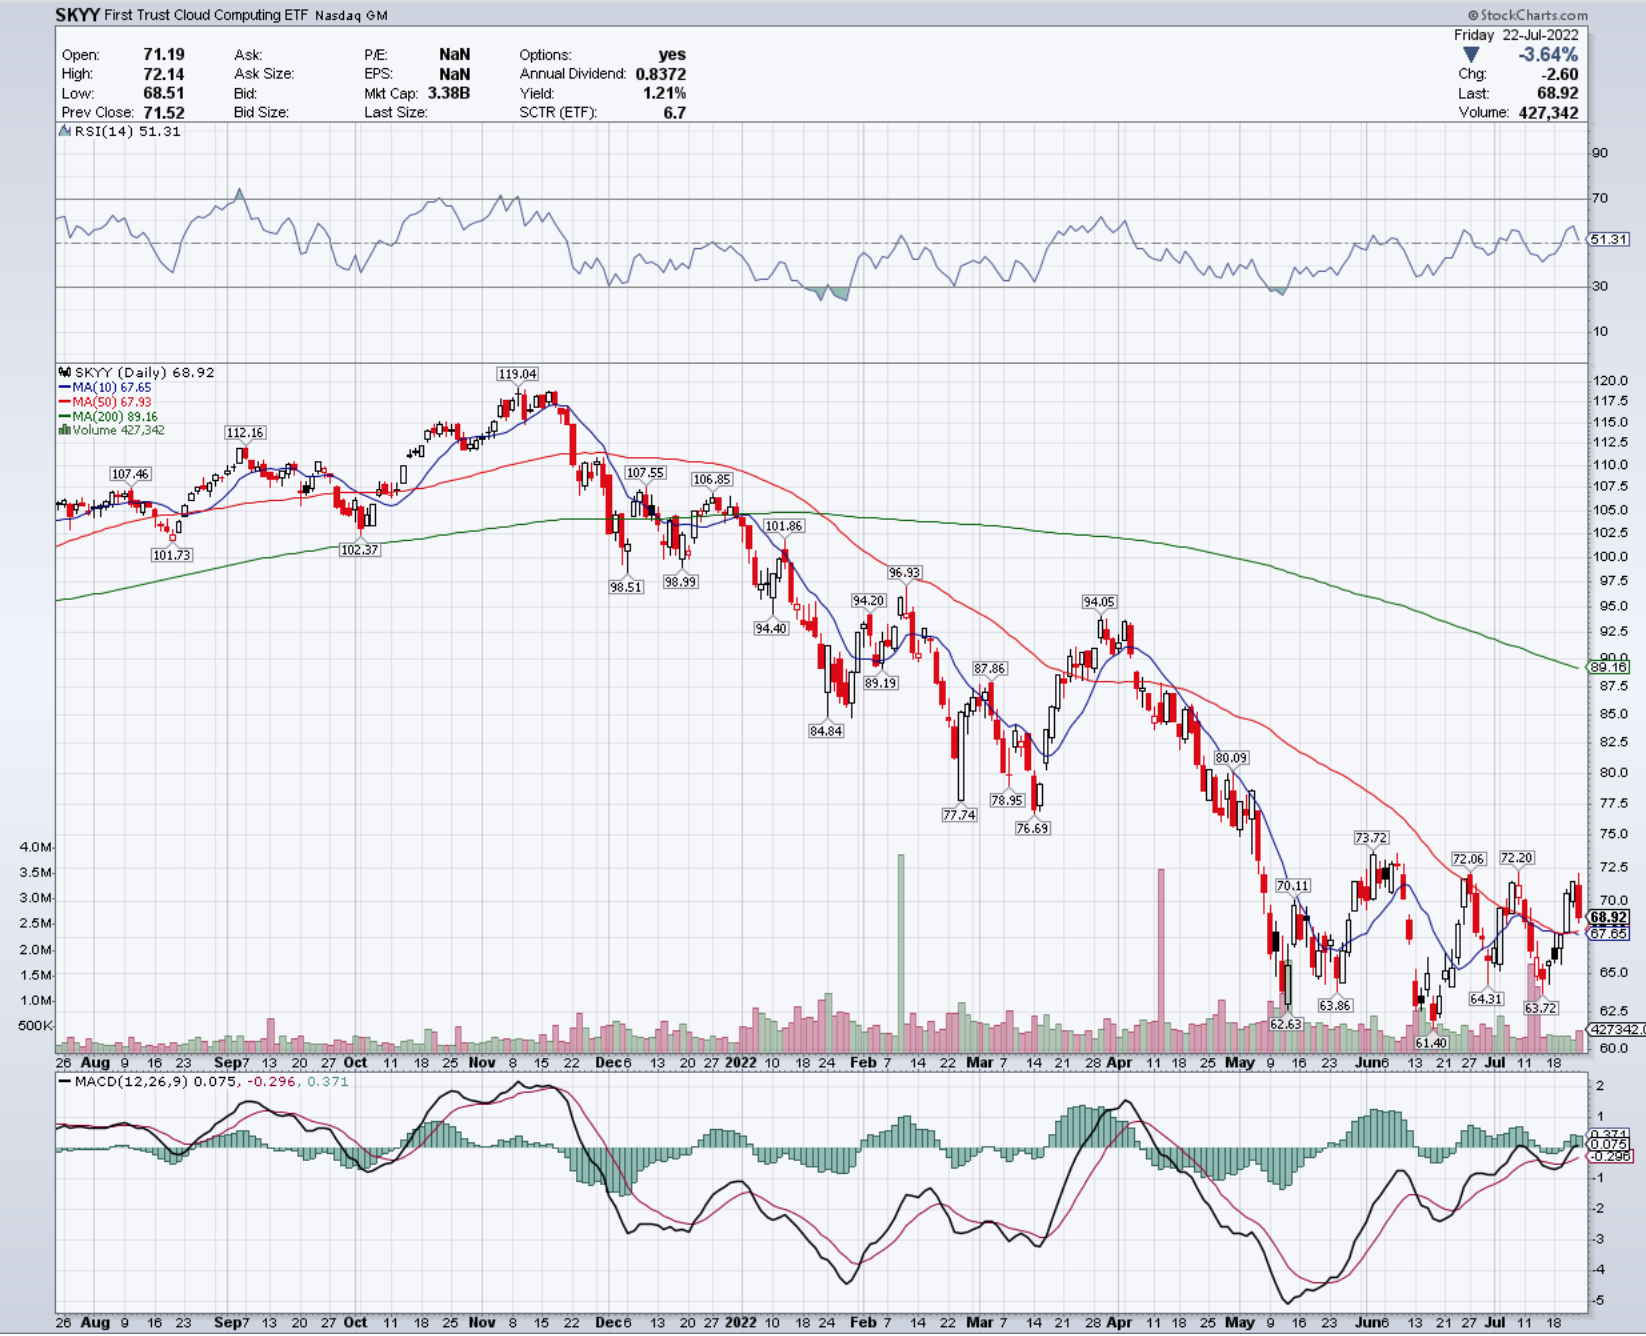Click the candlestick icon before SKYY (Daily)
1646x1336 pixels.
[65, 372]
